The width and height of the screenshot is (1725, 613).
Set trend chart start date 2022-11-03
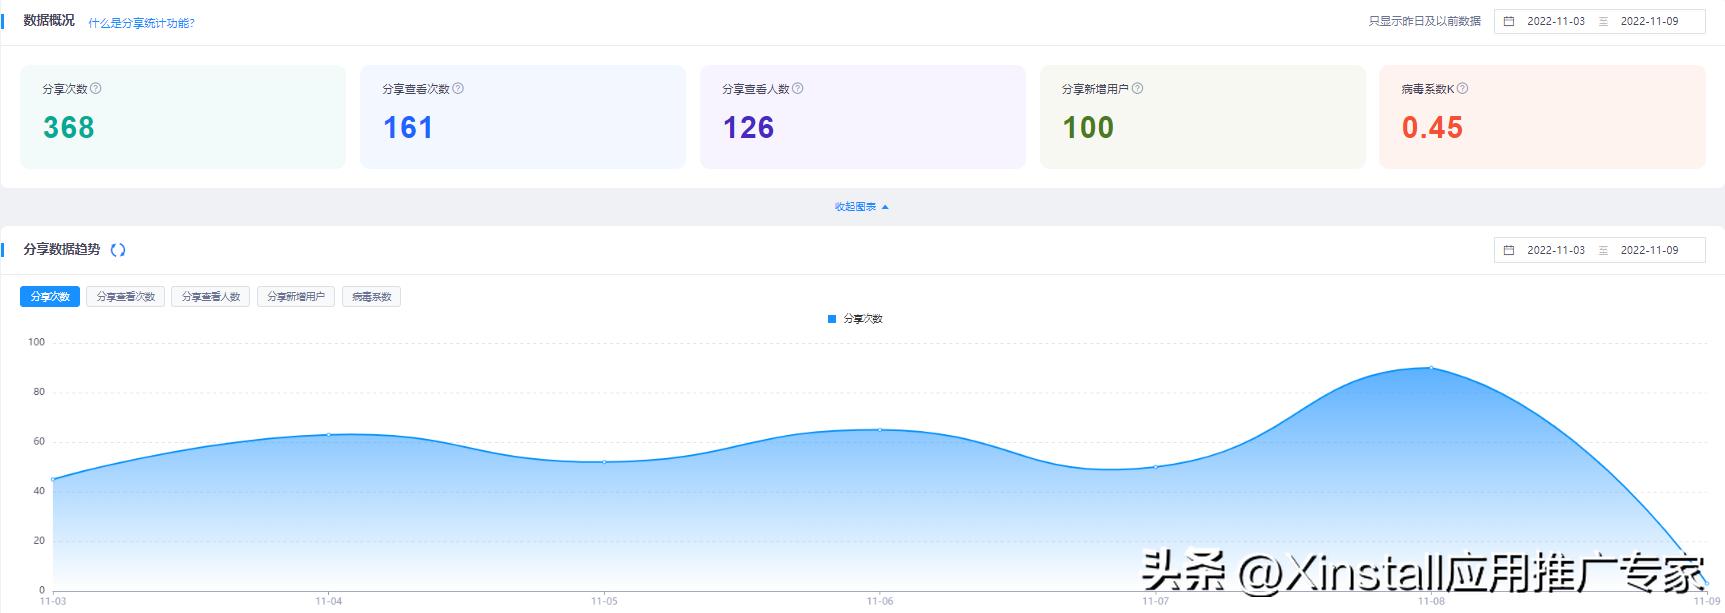click(1556, 250)
